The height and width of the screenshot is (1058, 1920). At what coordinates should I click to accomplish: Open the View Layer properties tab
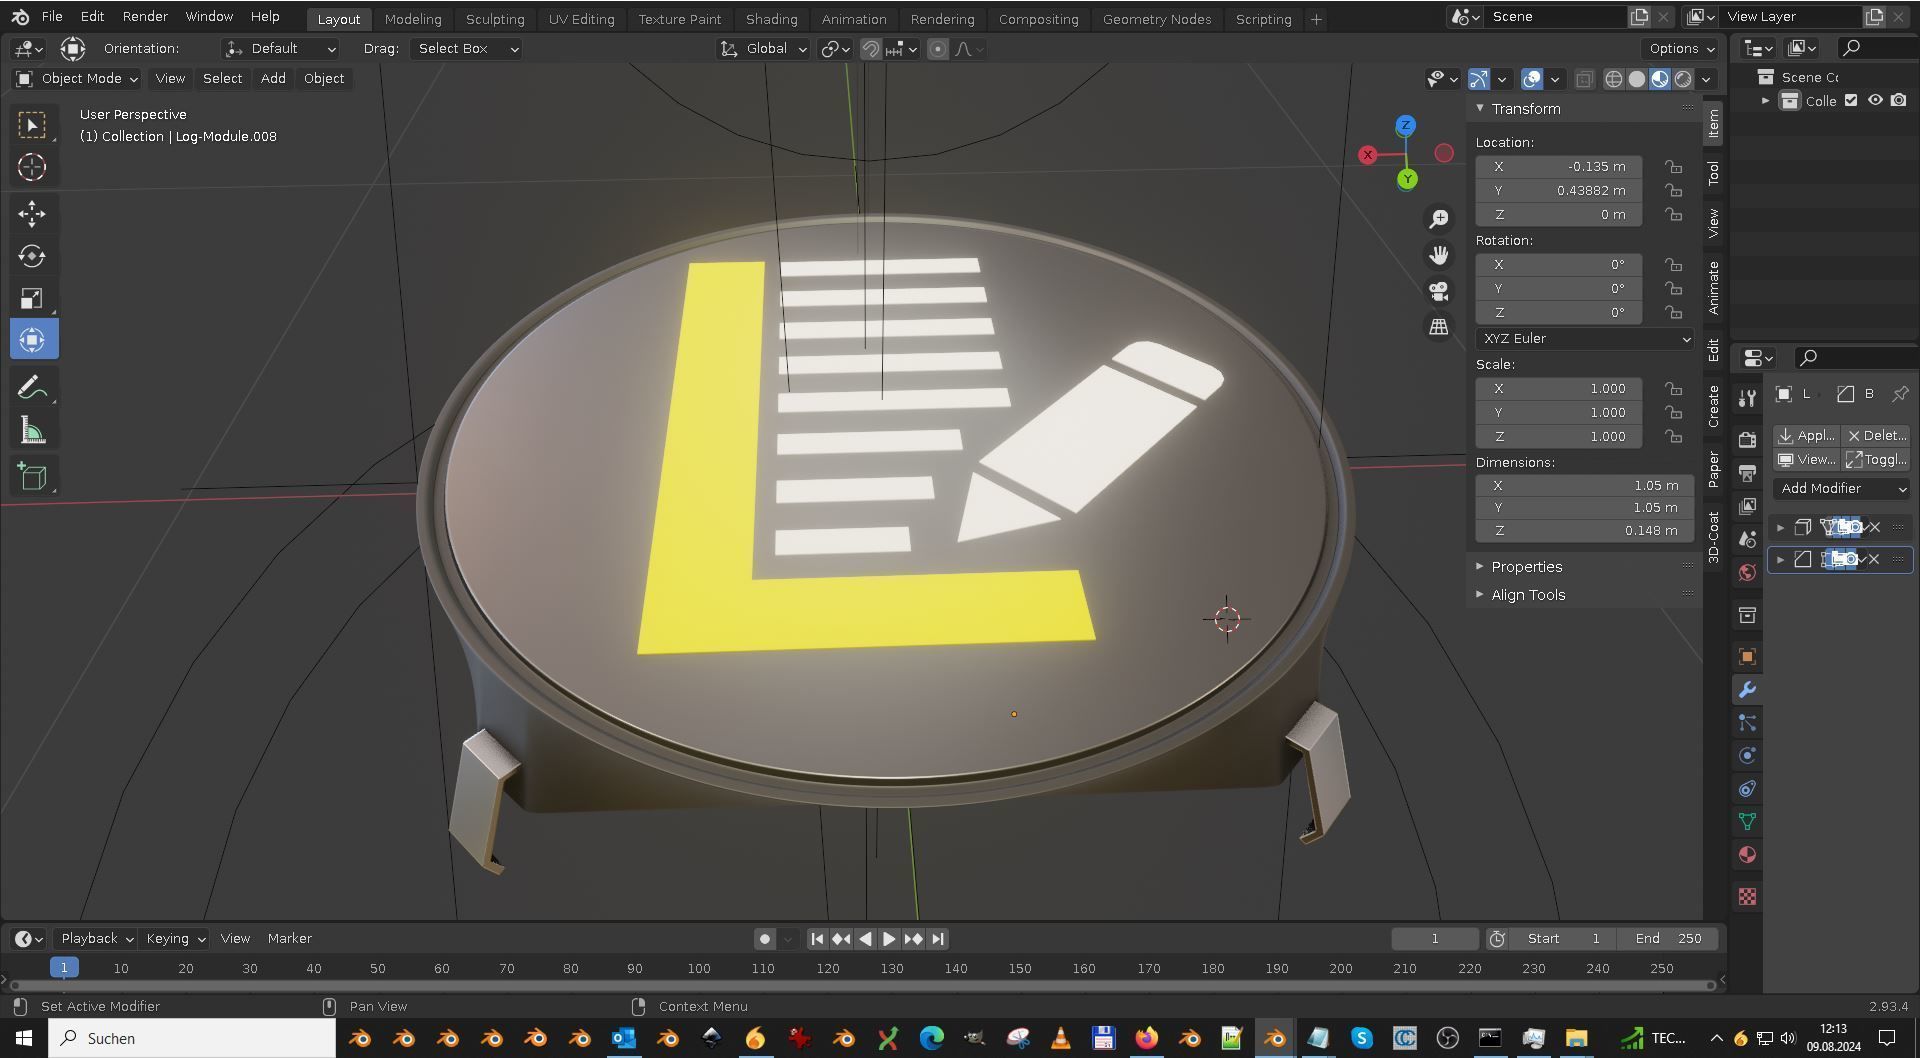pyautogui.click(x=1747, y=506)
